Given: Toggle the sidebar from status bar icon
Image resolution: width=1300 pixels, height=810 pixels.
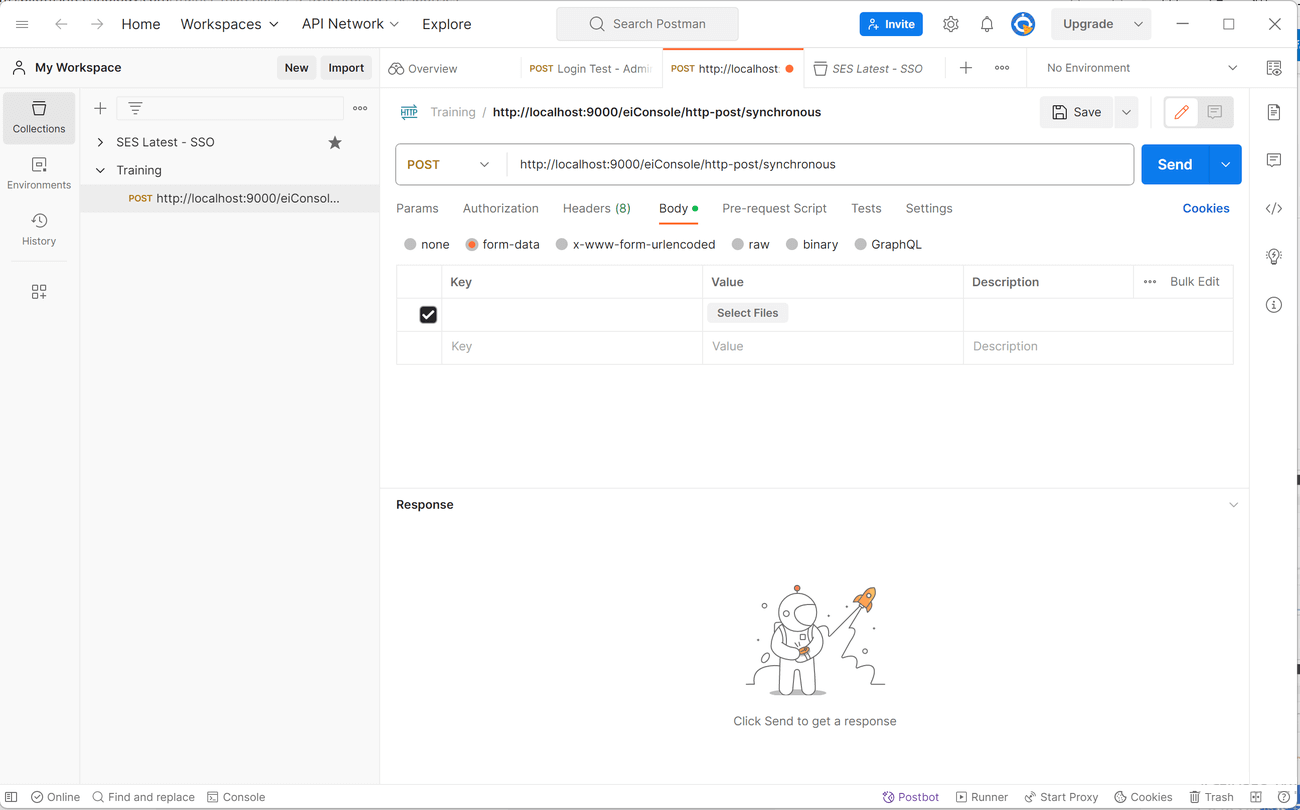Looking at the screenshot, I should tap(11, 797).
